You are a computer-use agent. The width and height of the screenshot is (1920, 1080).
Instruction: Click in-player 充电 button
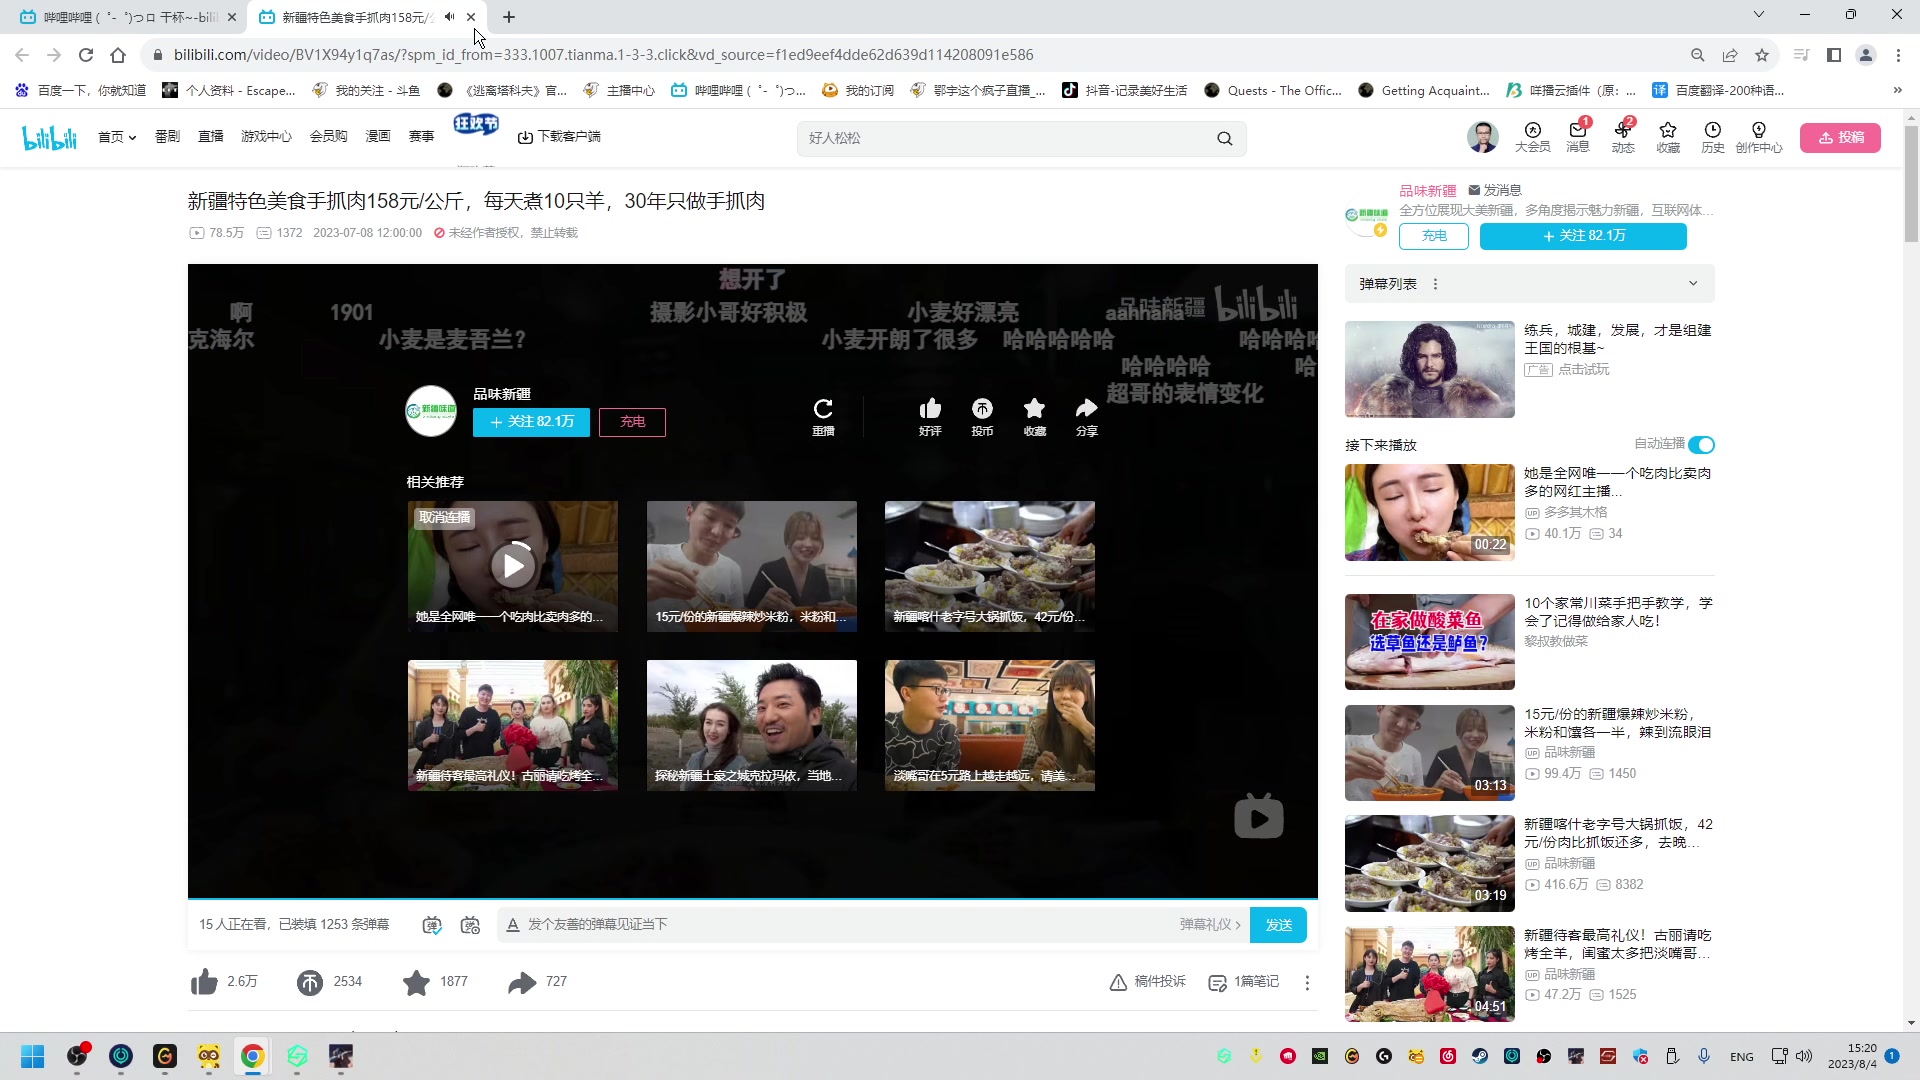click(x=632, y=422)
